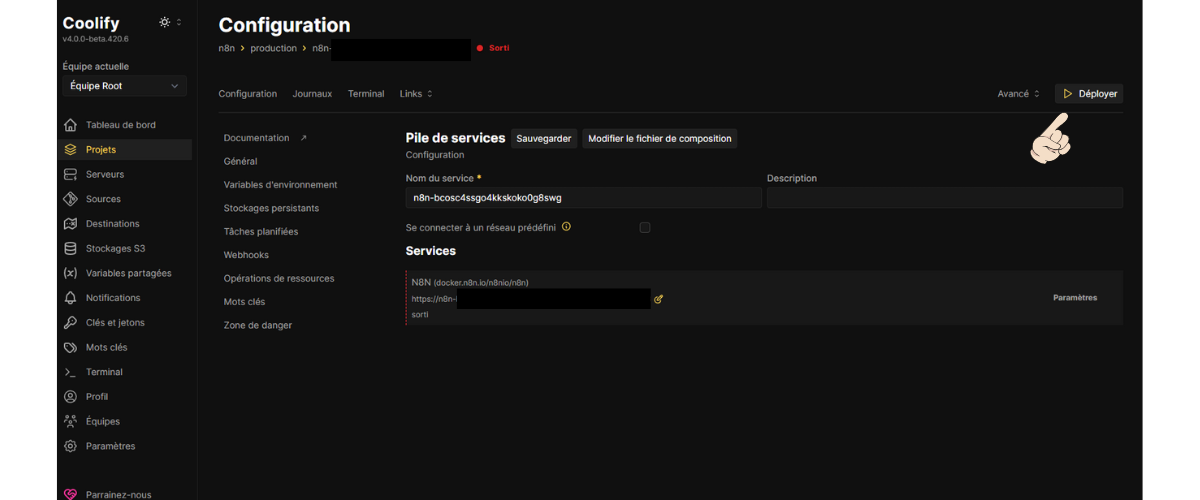This screenshot has width=1200, height=500.
Task: Click the Déployer button
Action: click(1089, 94)
